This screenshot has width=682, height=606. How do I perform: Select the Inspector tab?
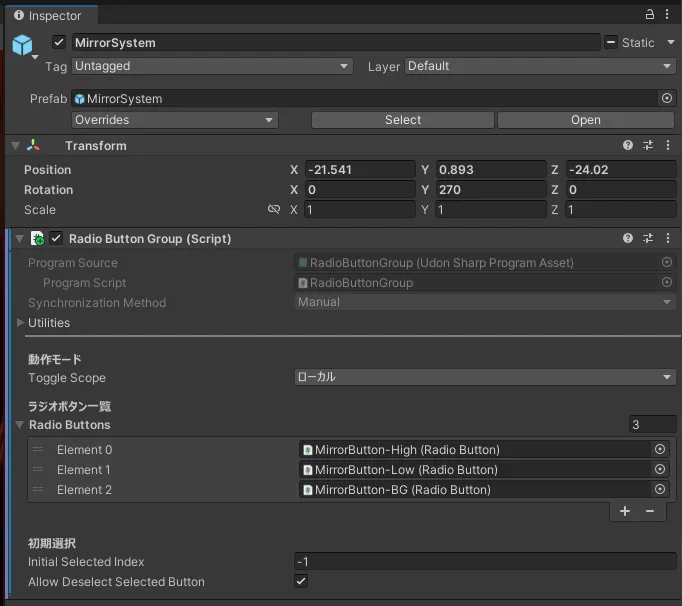point(48,15)
